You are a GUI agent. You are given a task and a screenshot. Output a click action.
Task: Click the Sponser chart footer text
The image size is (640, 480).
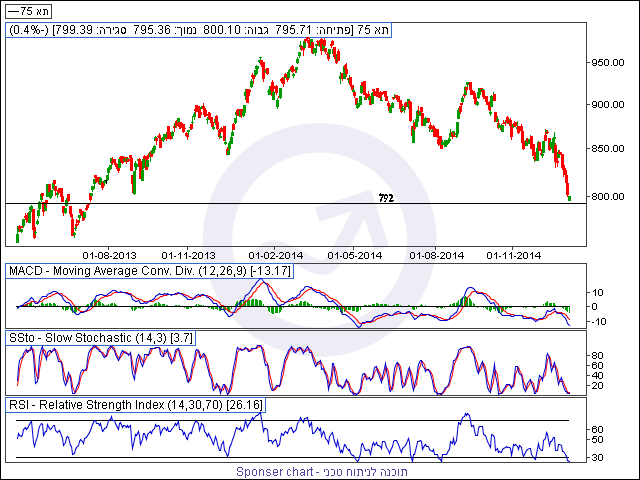coord(322,472)
